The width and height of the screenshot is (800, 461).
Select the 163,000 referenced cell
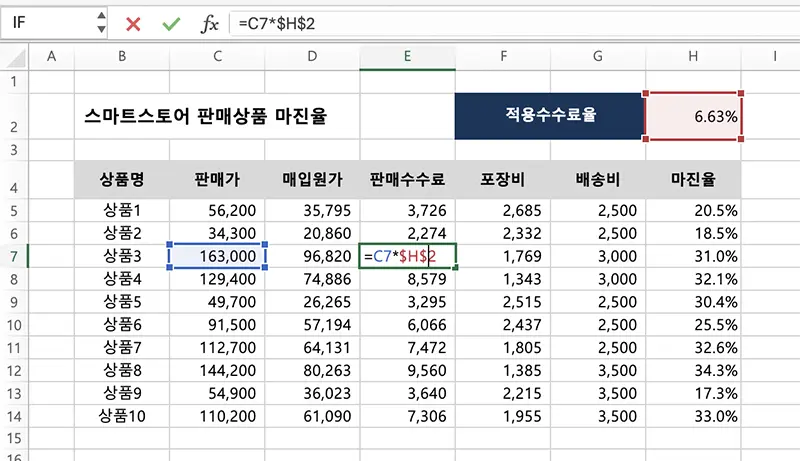[x=217, y=256]
